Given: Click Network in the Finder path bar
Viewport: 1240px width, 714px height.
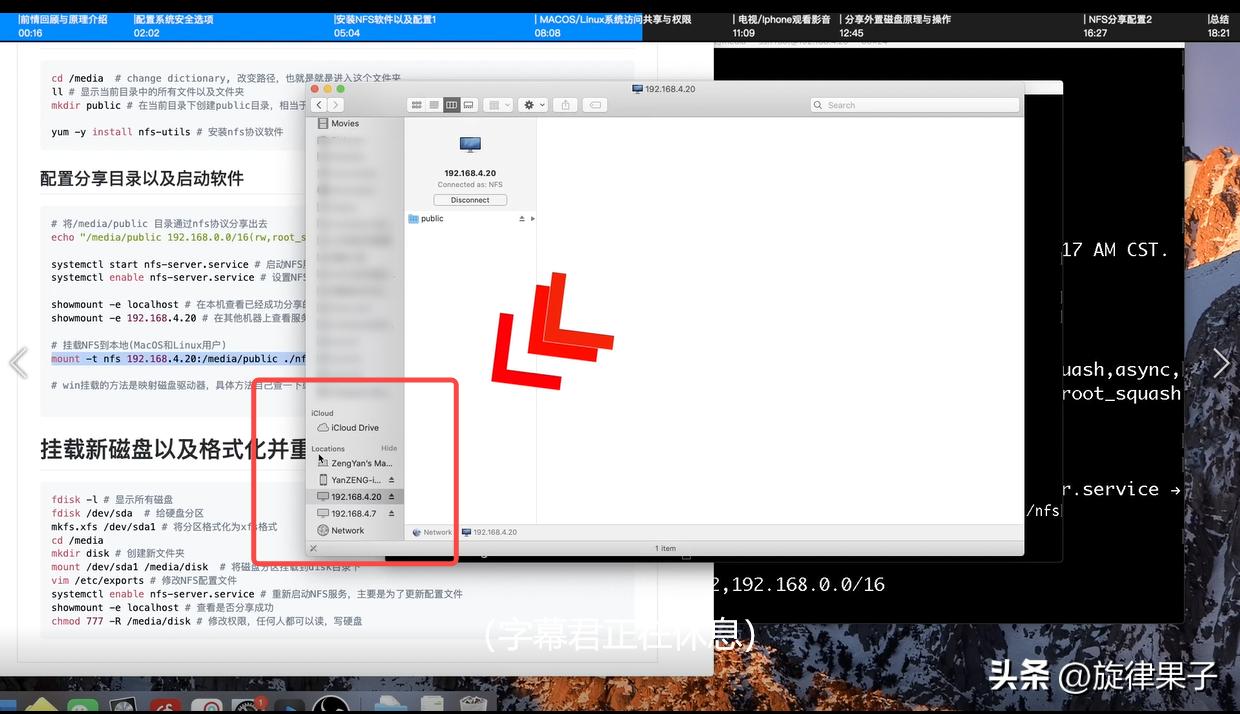Looking at the screenshot, I should click(x=432, y=532).
